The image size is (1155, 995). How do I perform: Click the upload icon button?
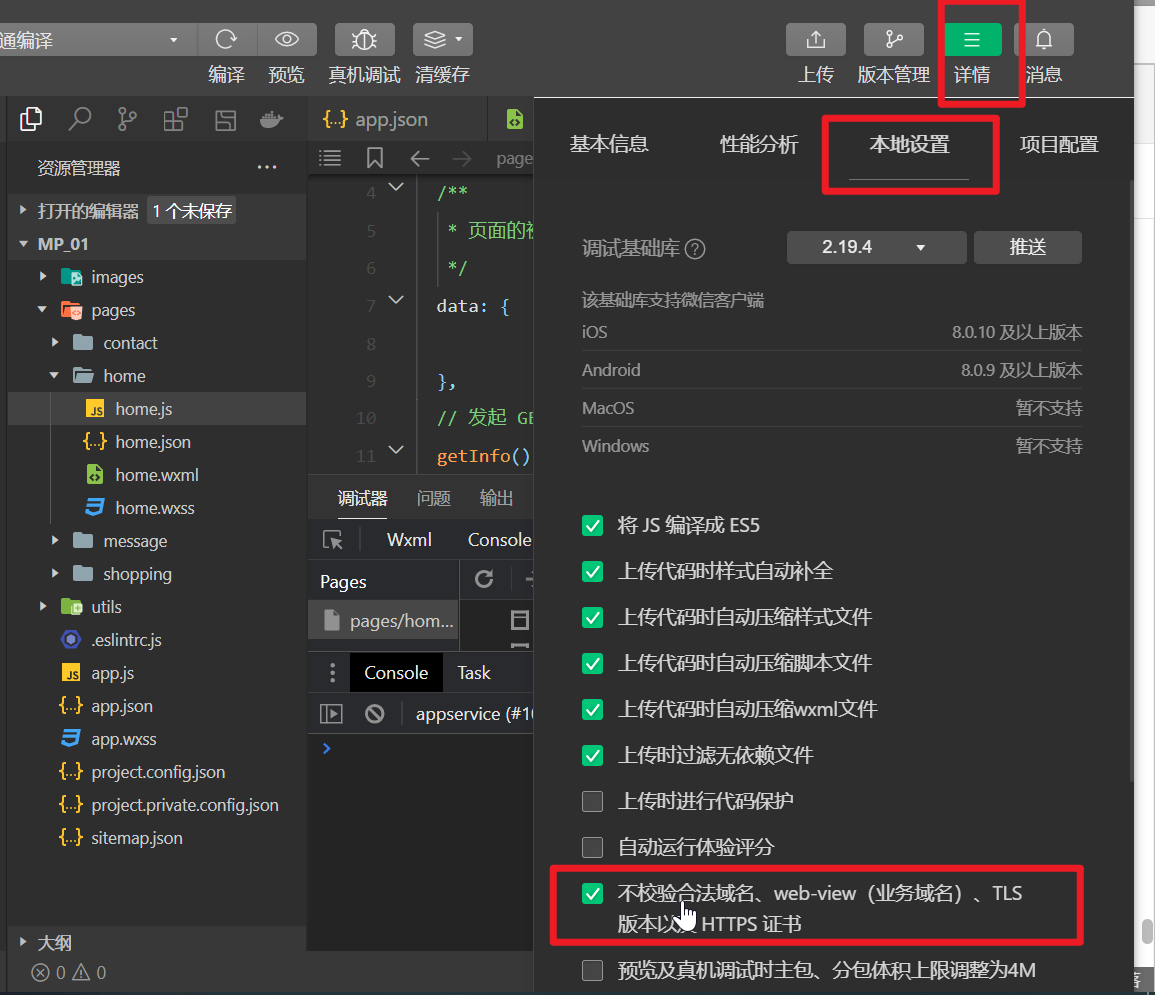coord(815,39)
